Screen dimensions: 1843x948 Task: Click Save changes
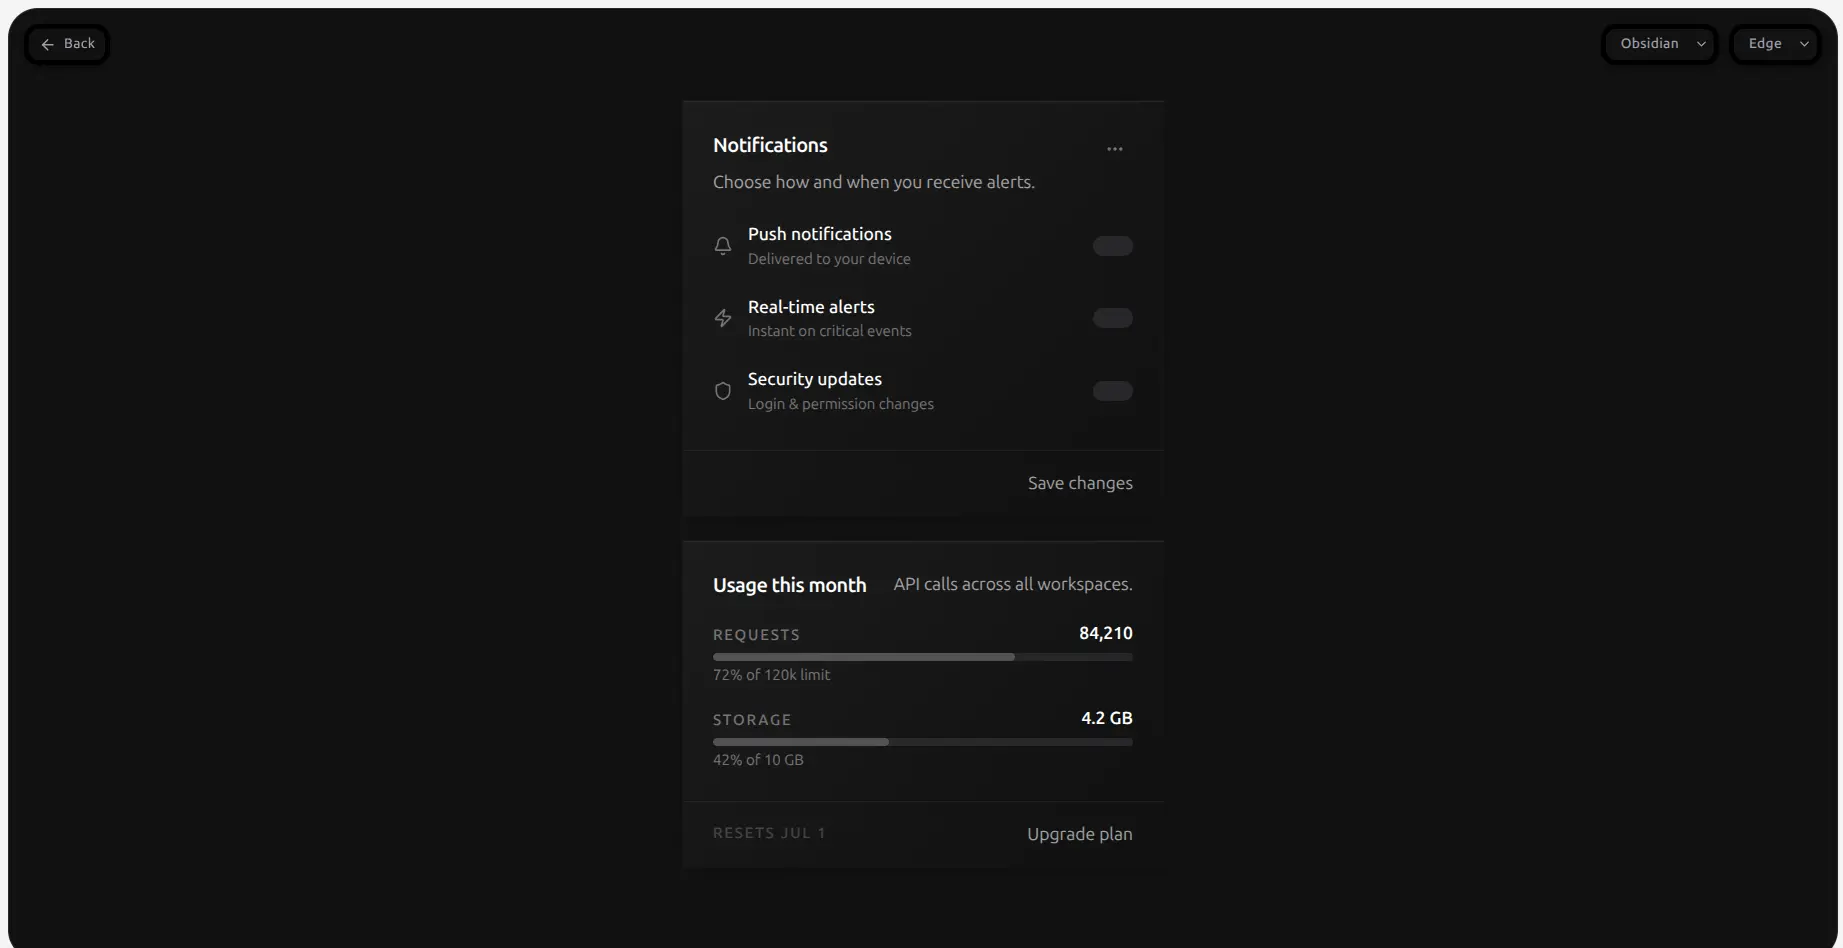pos(1080,483)
